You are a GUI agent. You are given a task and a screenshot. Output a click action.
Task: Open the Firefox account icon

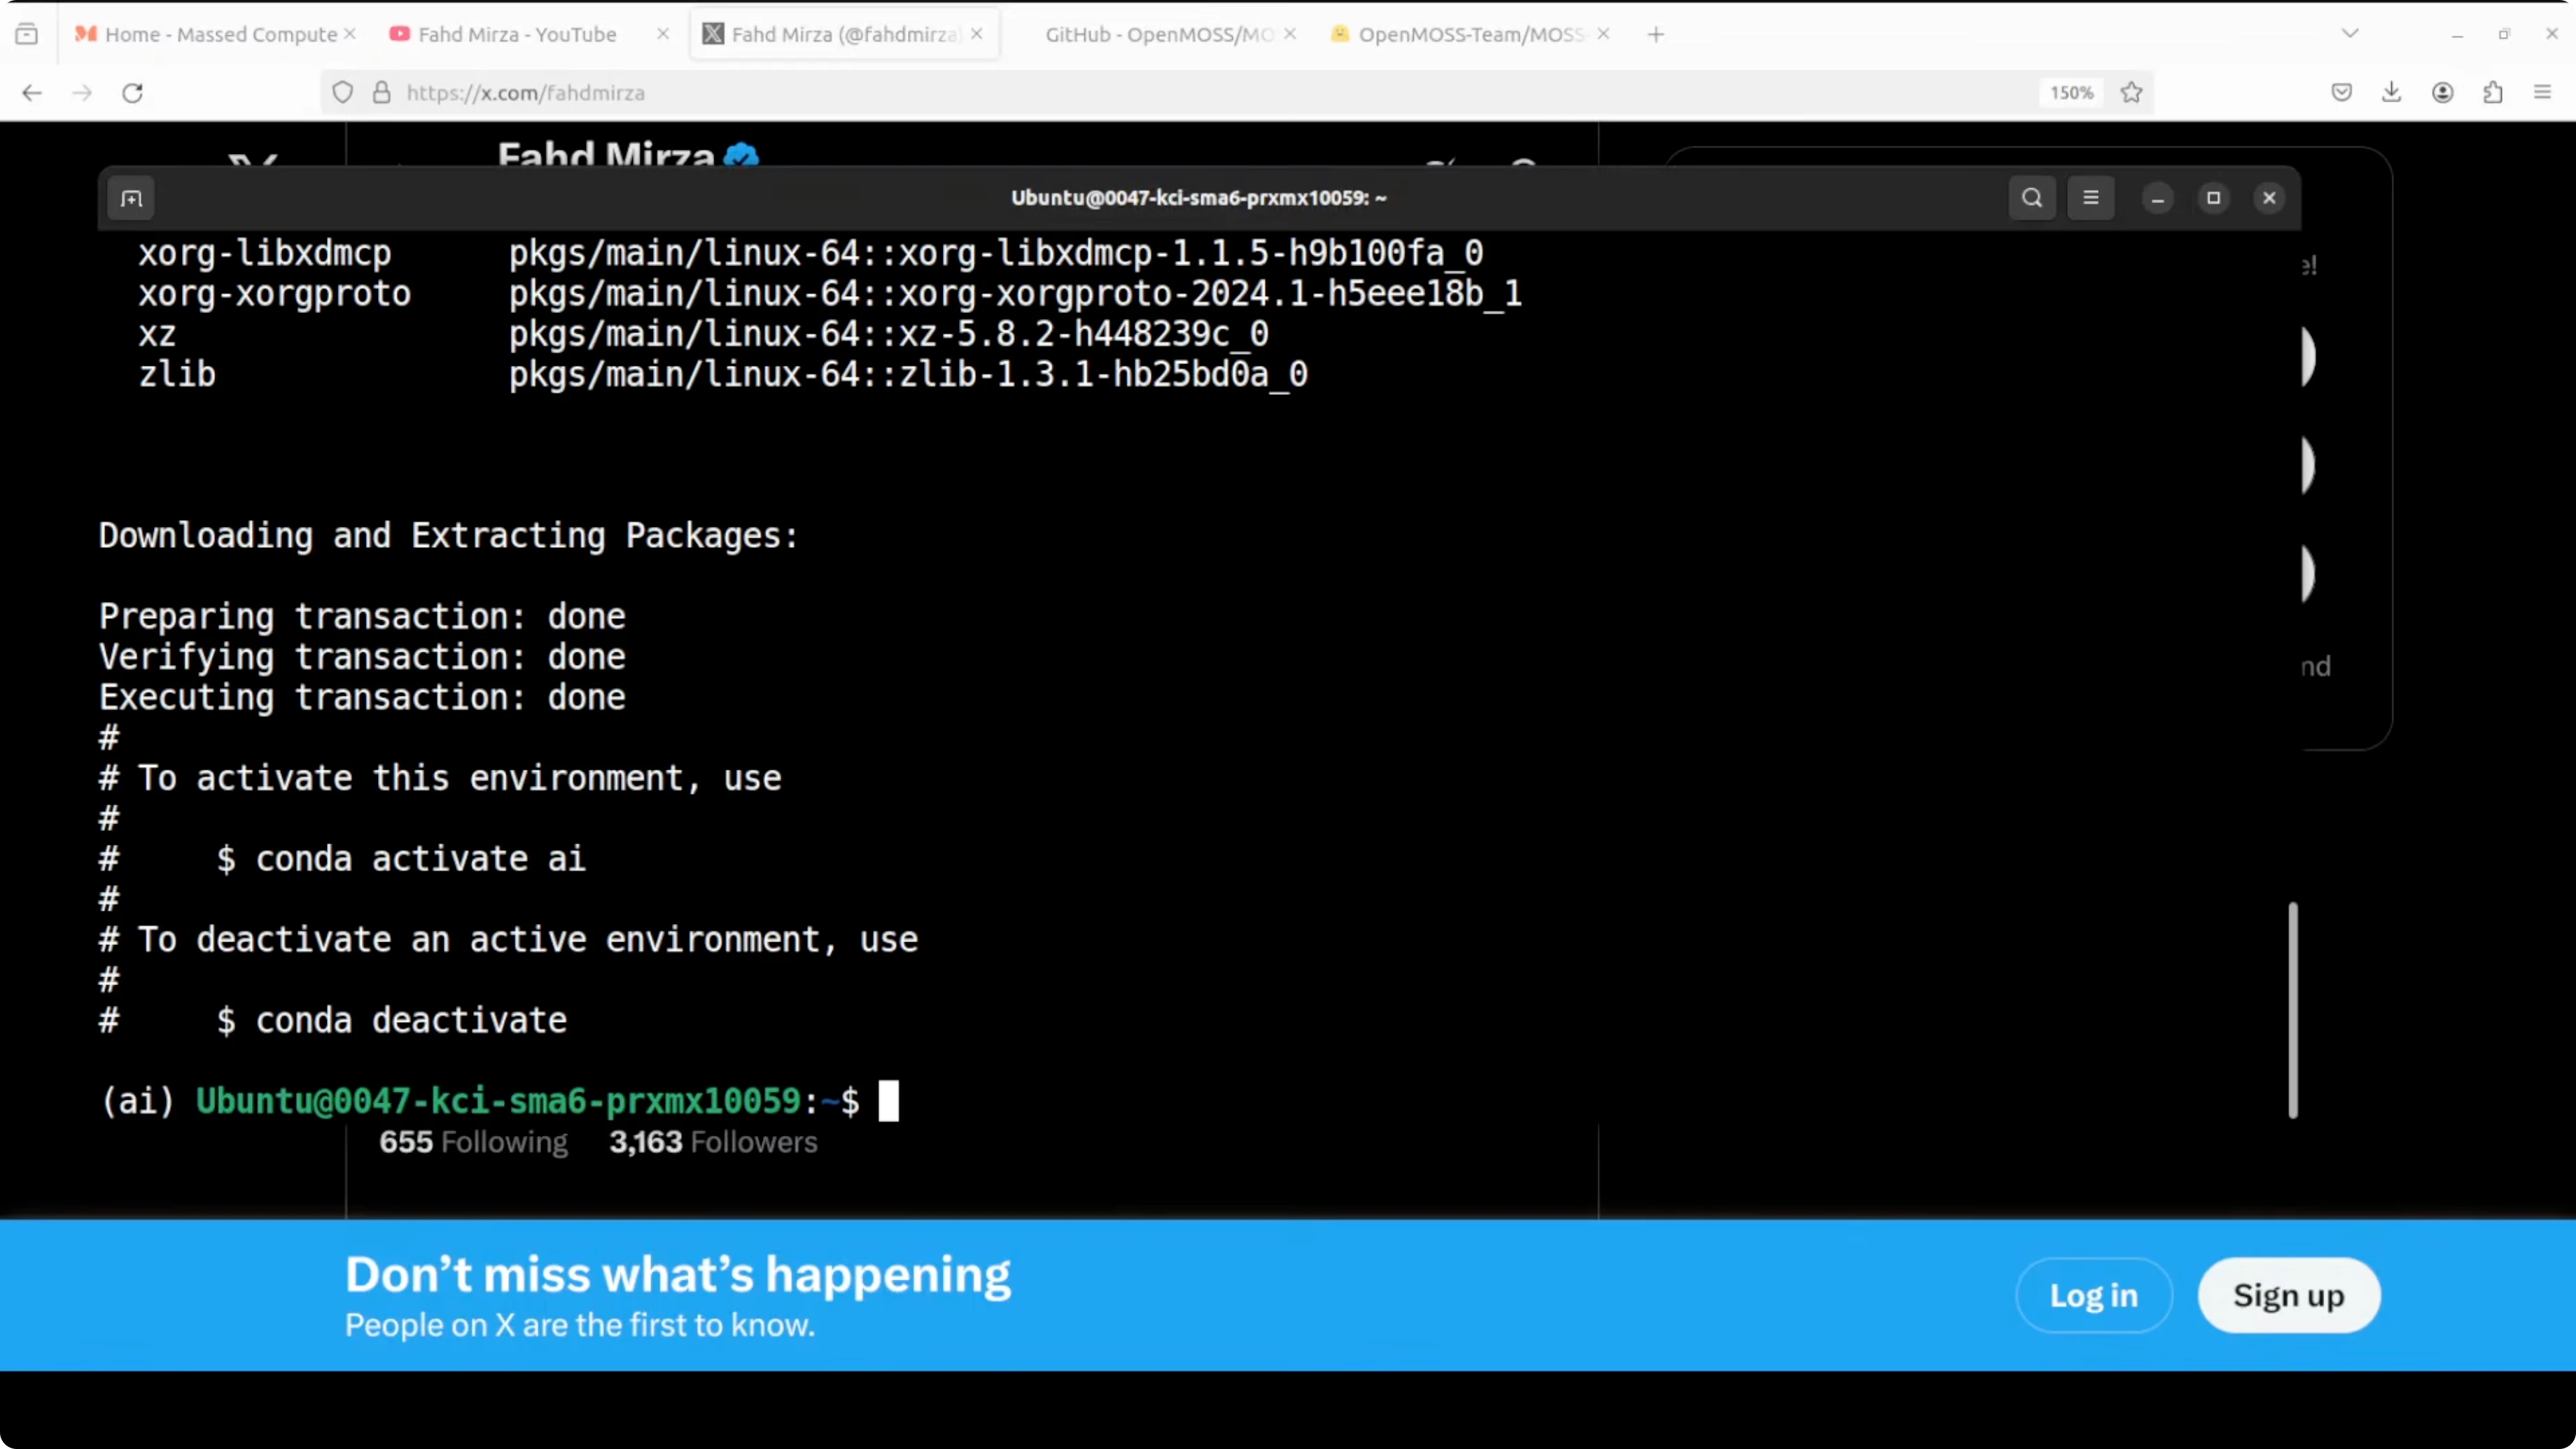point(2442,92)
